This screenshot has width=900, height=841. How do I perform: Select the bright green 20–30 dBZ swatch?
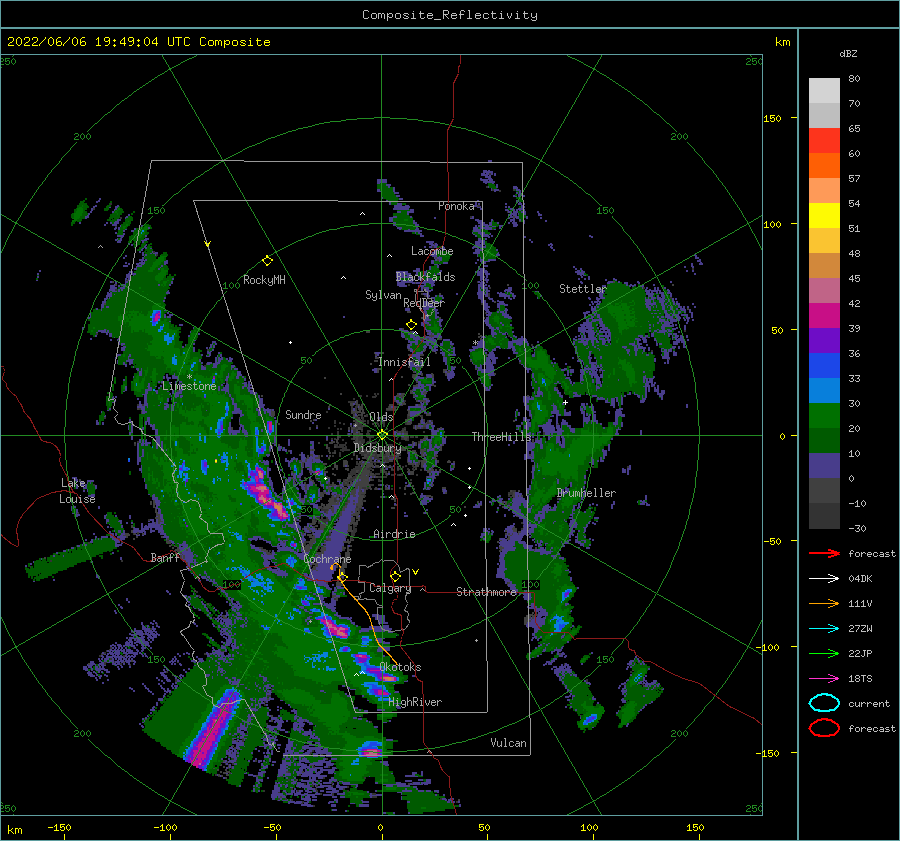click(x=824, y=416)
